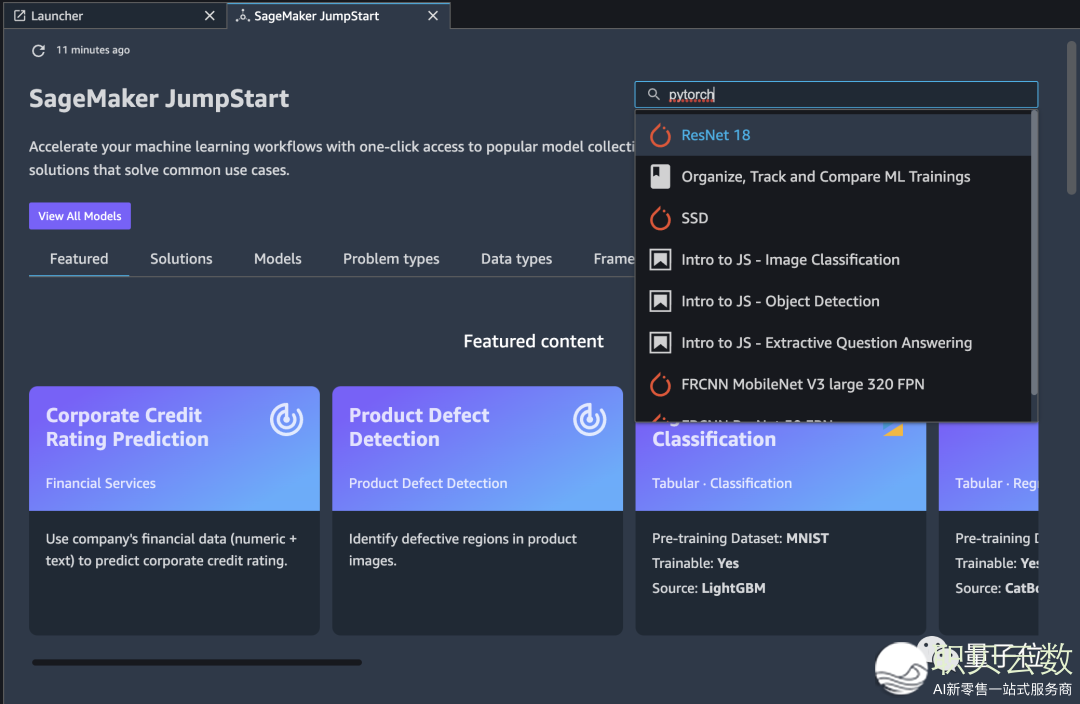Click the magnifier icon in the search box
This screenshot has height=704, width=1080.
pos(654,95)
